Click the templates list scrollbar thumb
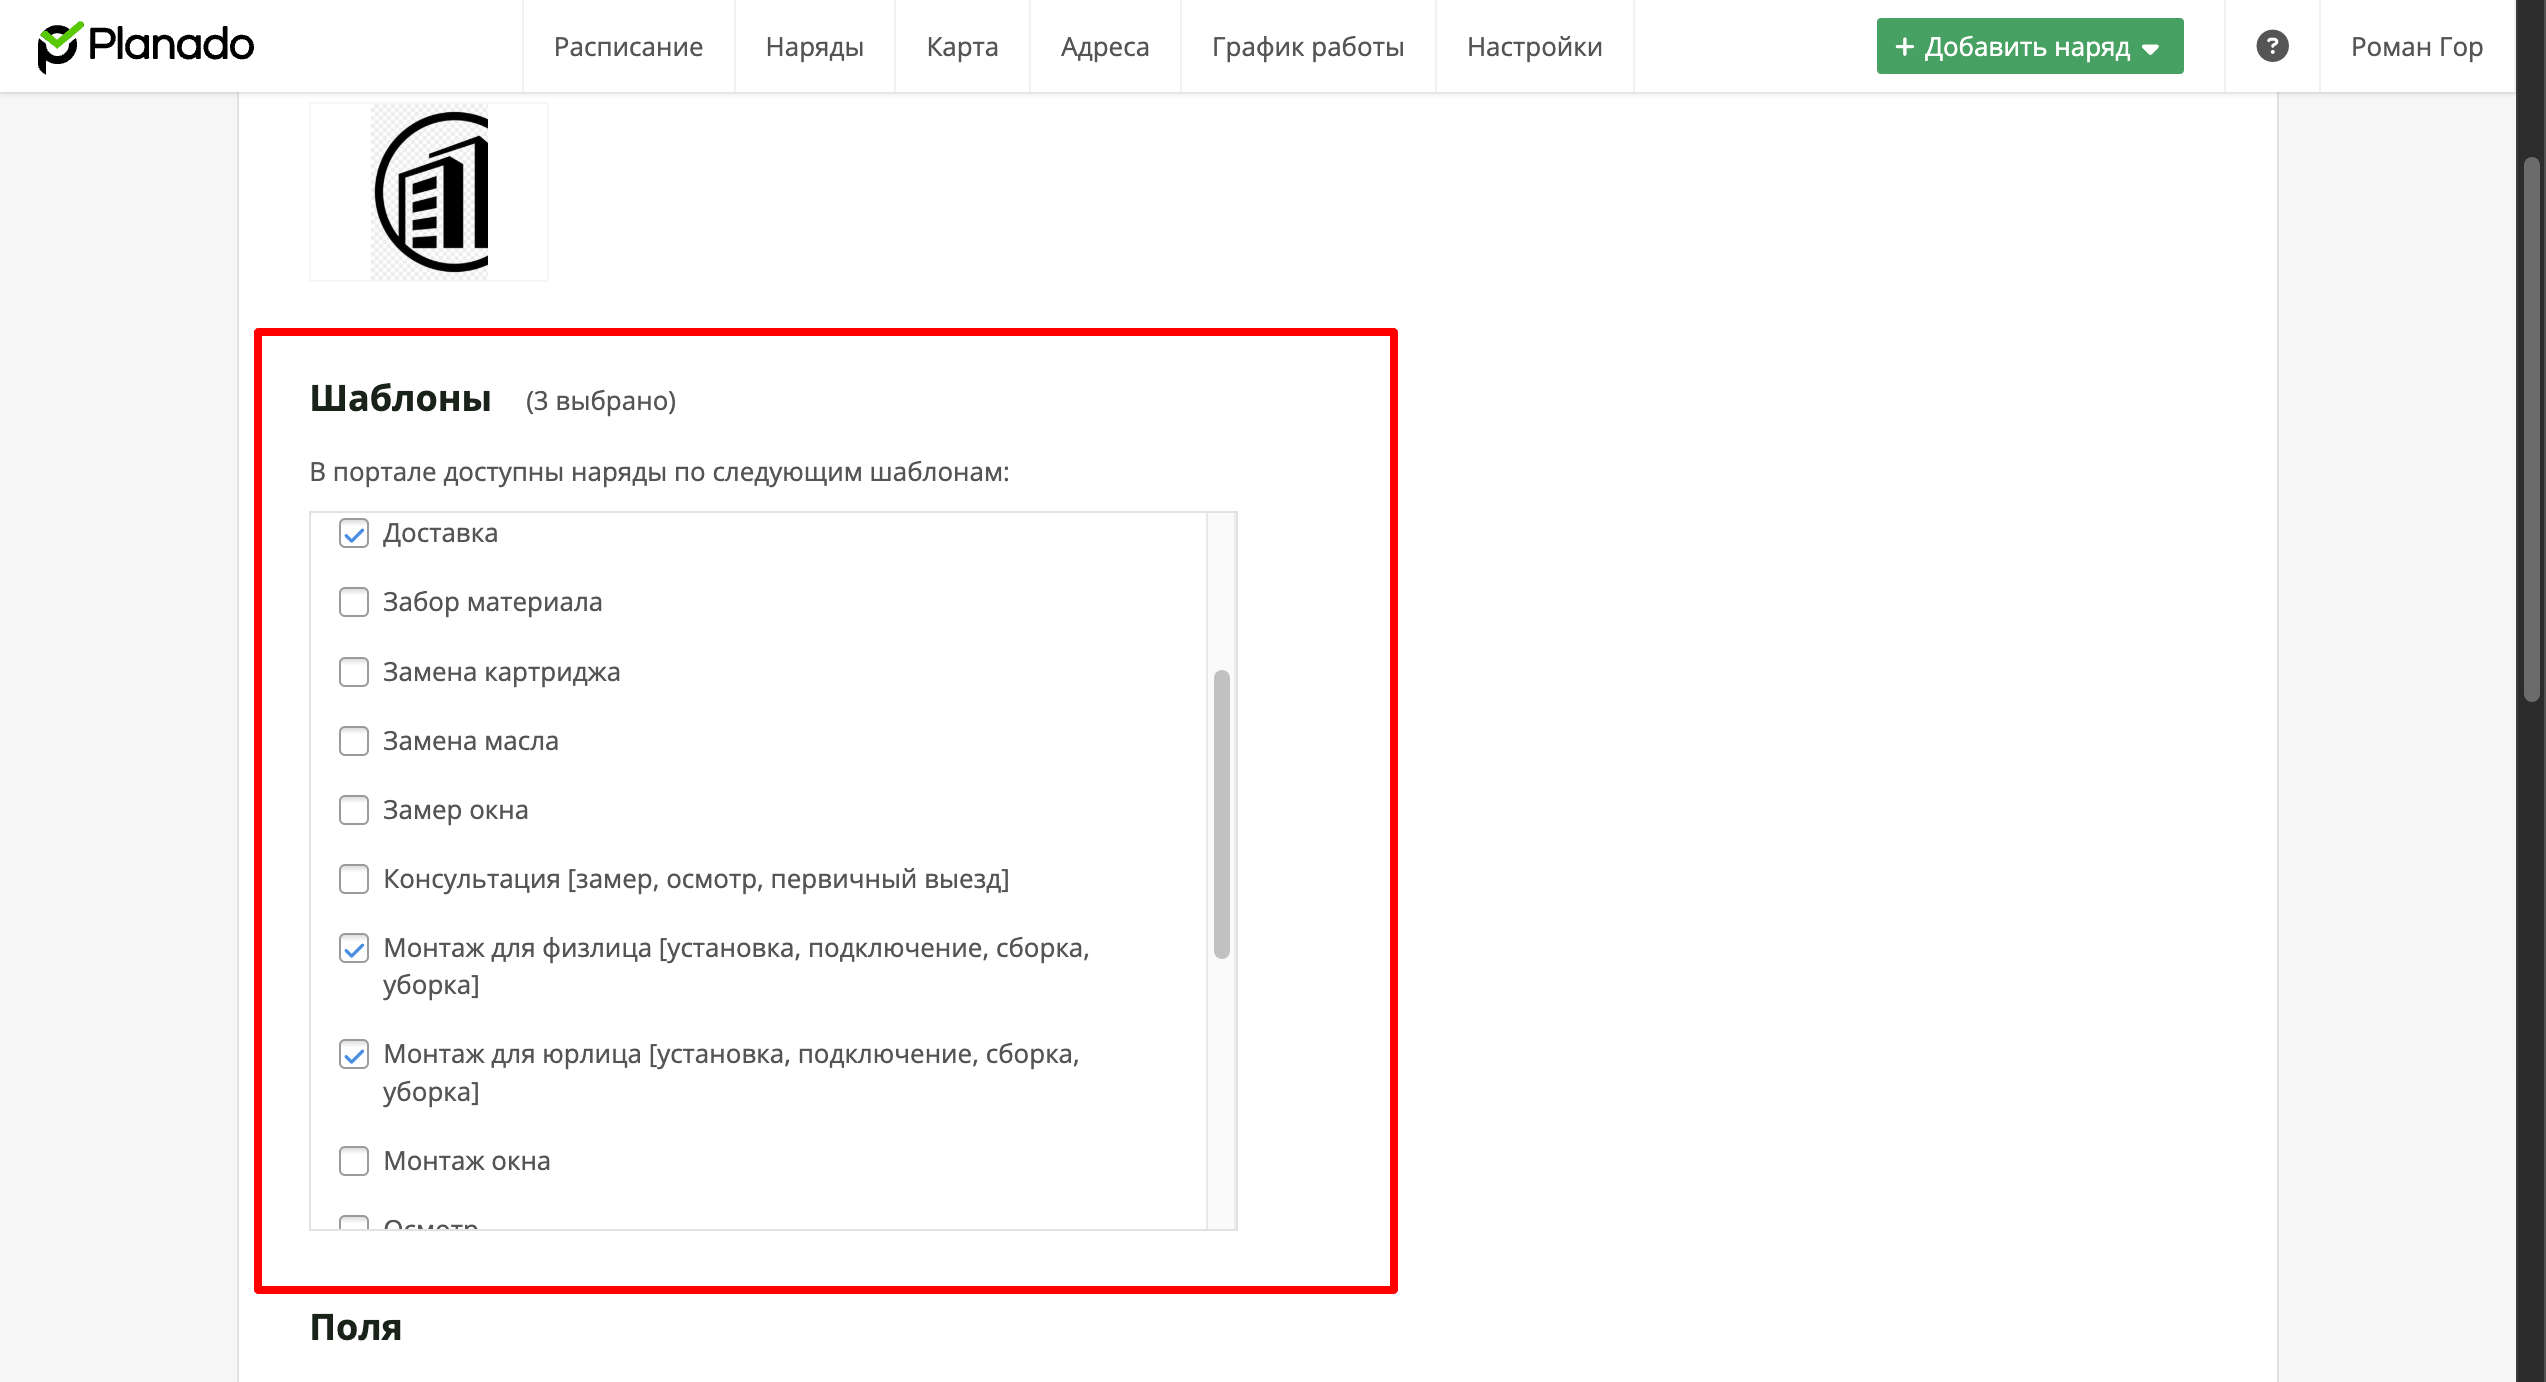The image size is (2546, 1382). click(1221, 814)
